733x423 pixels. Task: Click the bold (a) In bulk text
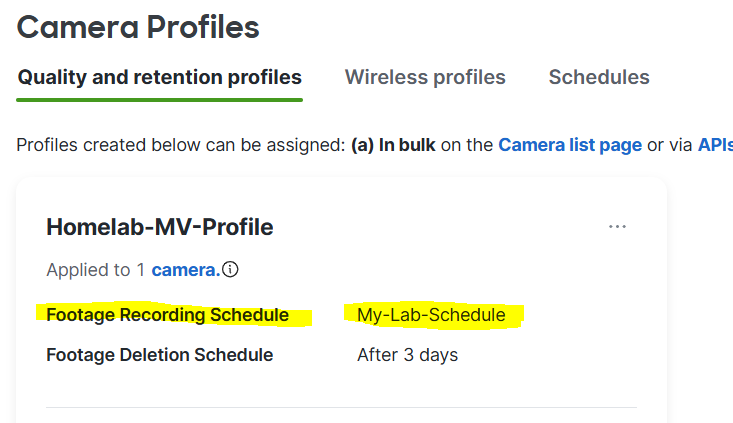(x=393, y=145)
